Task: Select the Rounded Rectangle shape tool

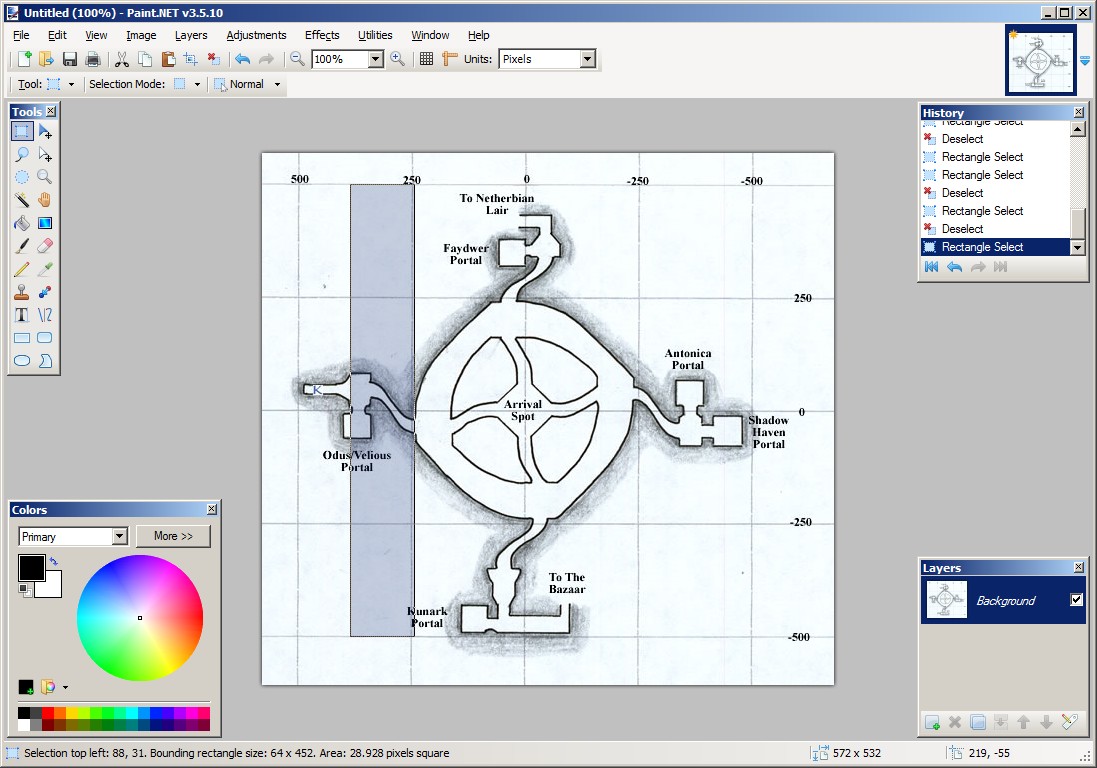Action: (x=45, y=338)
